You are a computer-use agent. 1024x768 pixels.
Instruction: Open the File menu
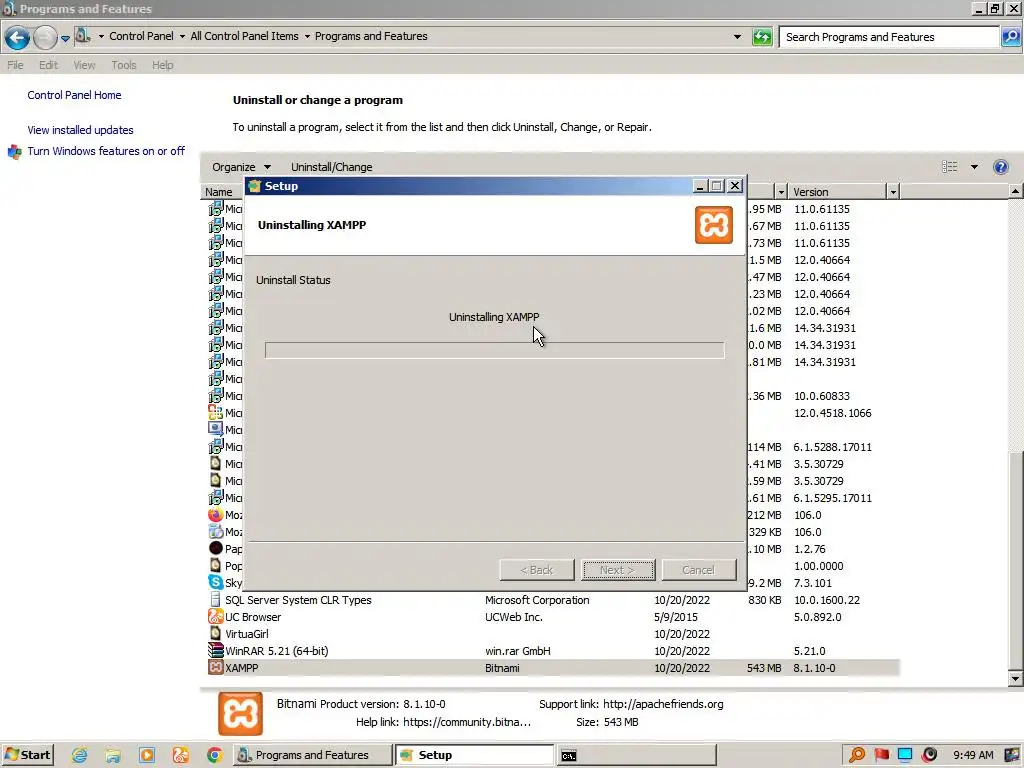pyautogui.click(x=15, y=65)
